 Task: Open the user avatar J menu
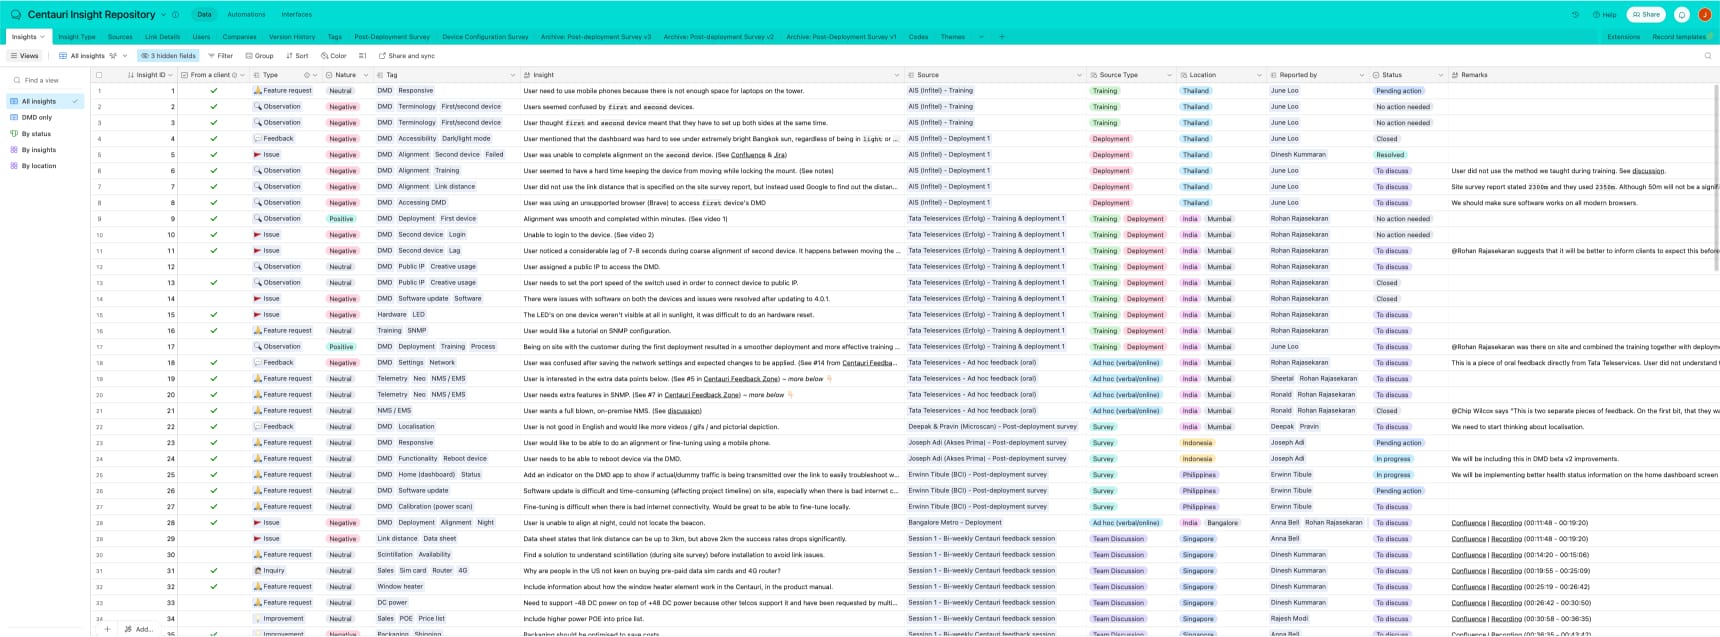[x=1705, y=15]
